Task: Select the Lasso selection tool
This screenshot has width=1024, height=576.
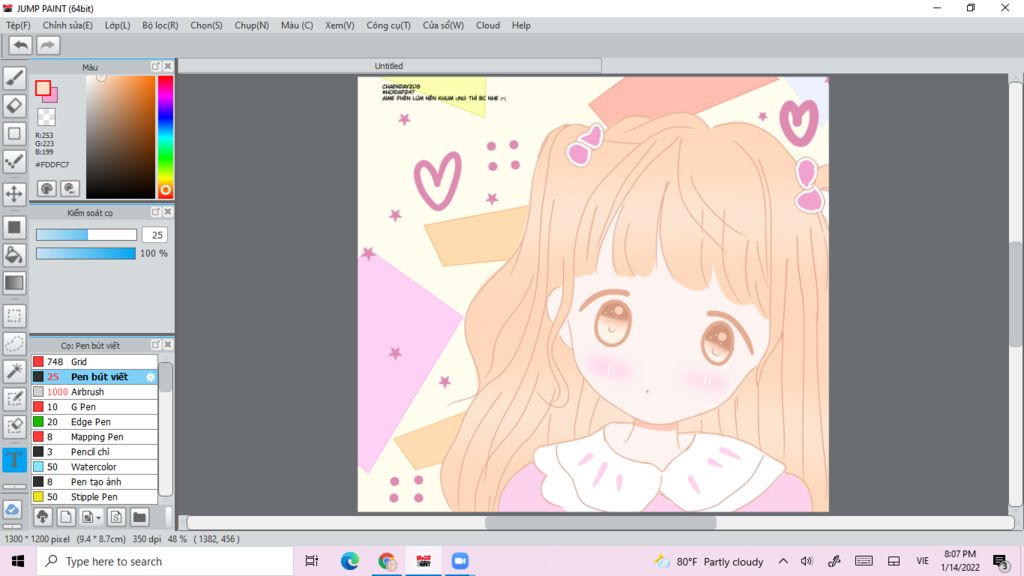Action: coord(14,344)
